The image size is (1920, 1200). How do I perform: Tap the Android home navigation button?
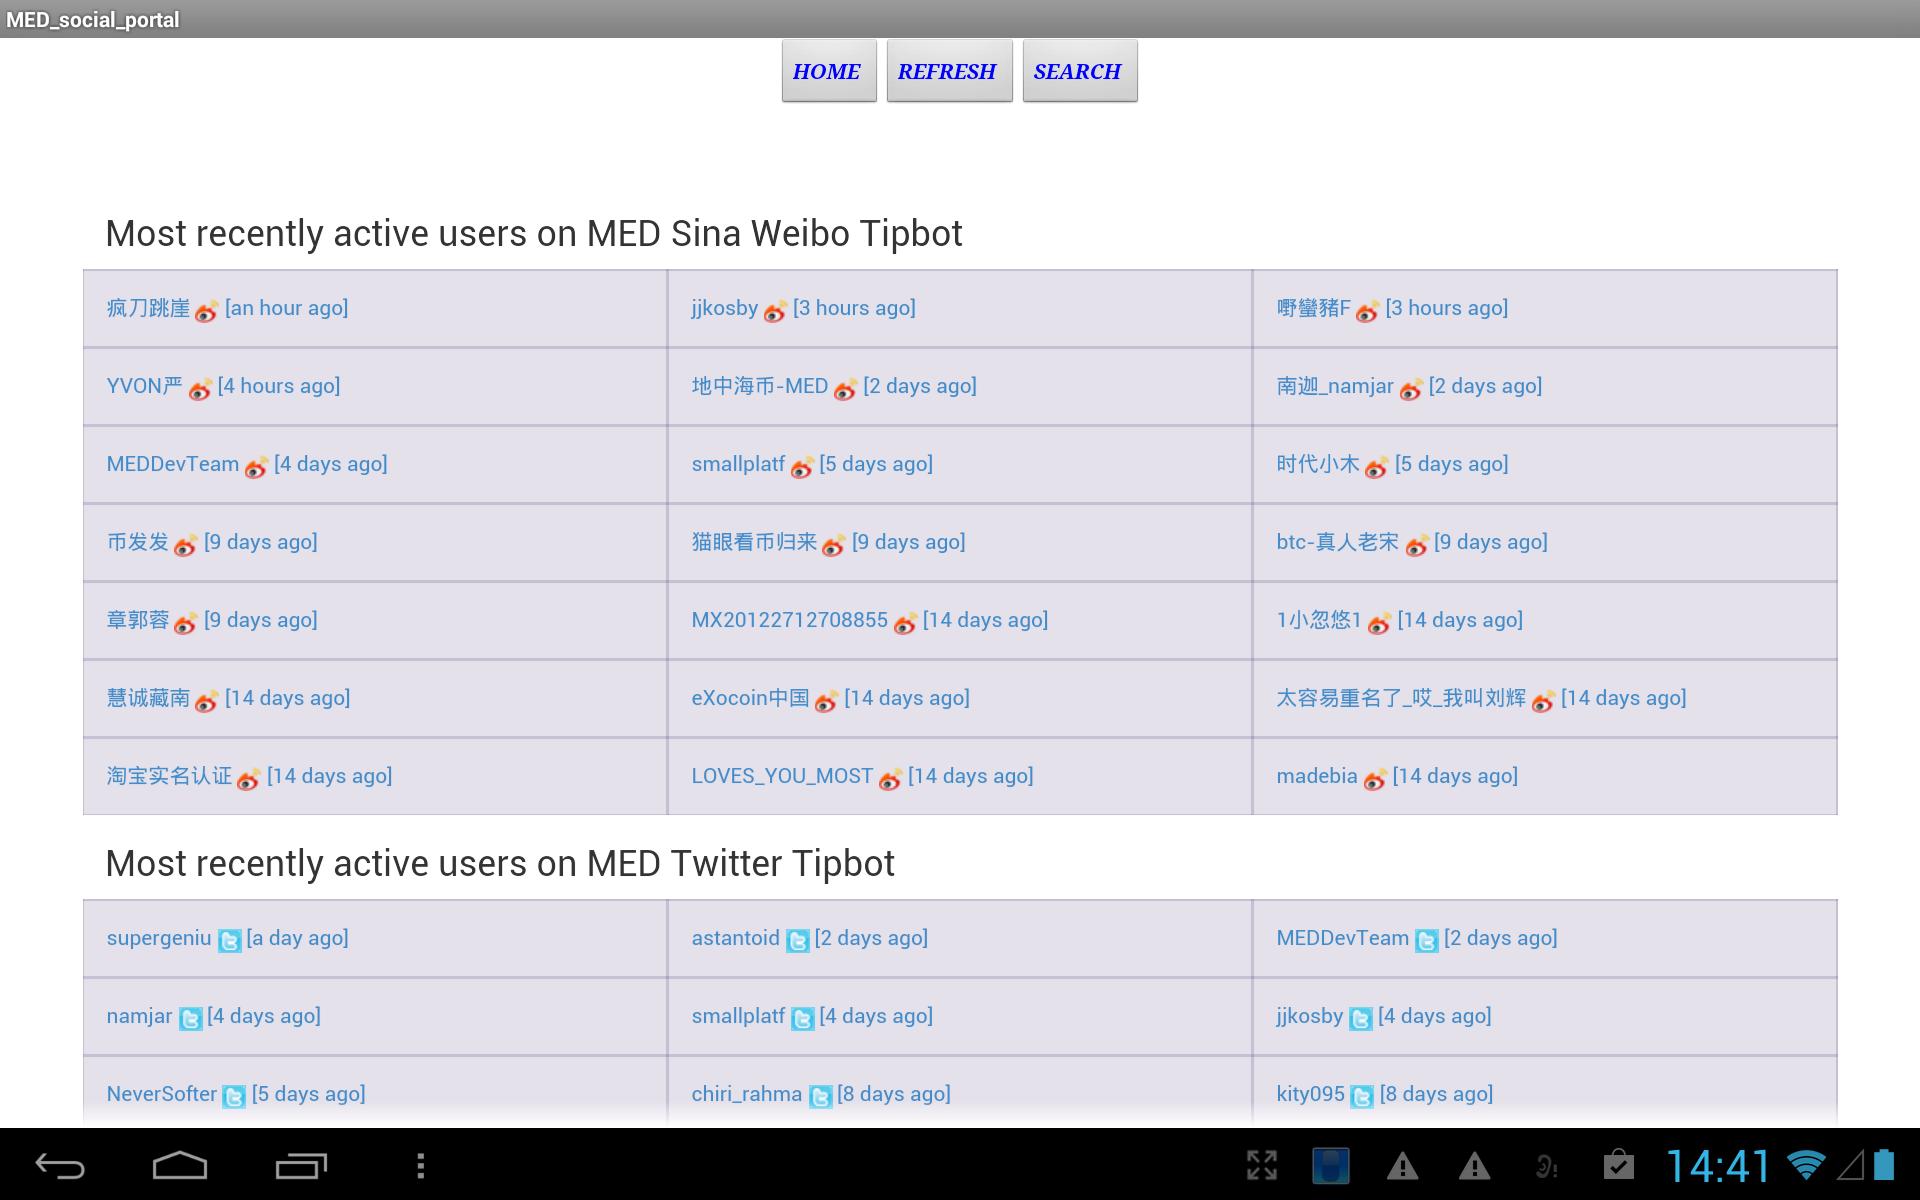(x=180, y=1166)
